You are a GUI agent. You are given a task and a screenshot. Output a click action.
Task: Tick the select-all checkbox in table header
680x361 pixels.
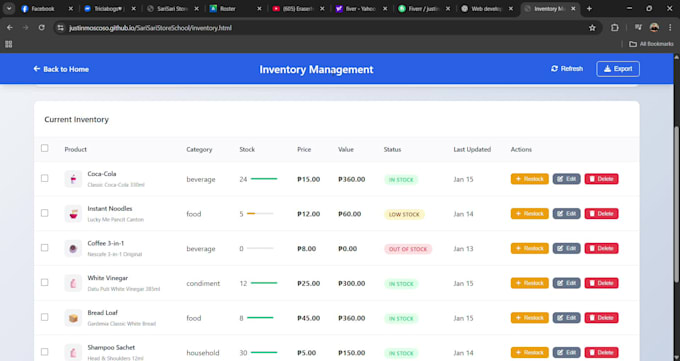(x=45, y=148)
